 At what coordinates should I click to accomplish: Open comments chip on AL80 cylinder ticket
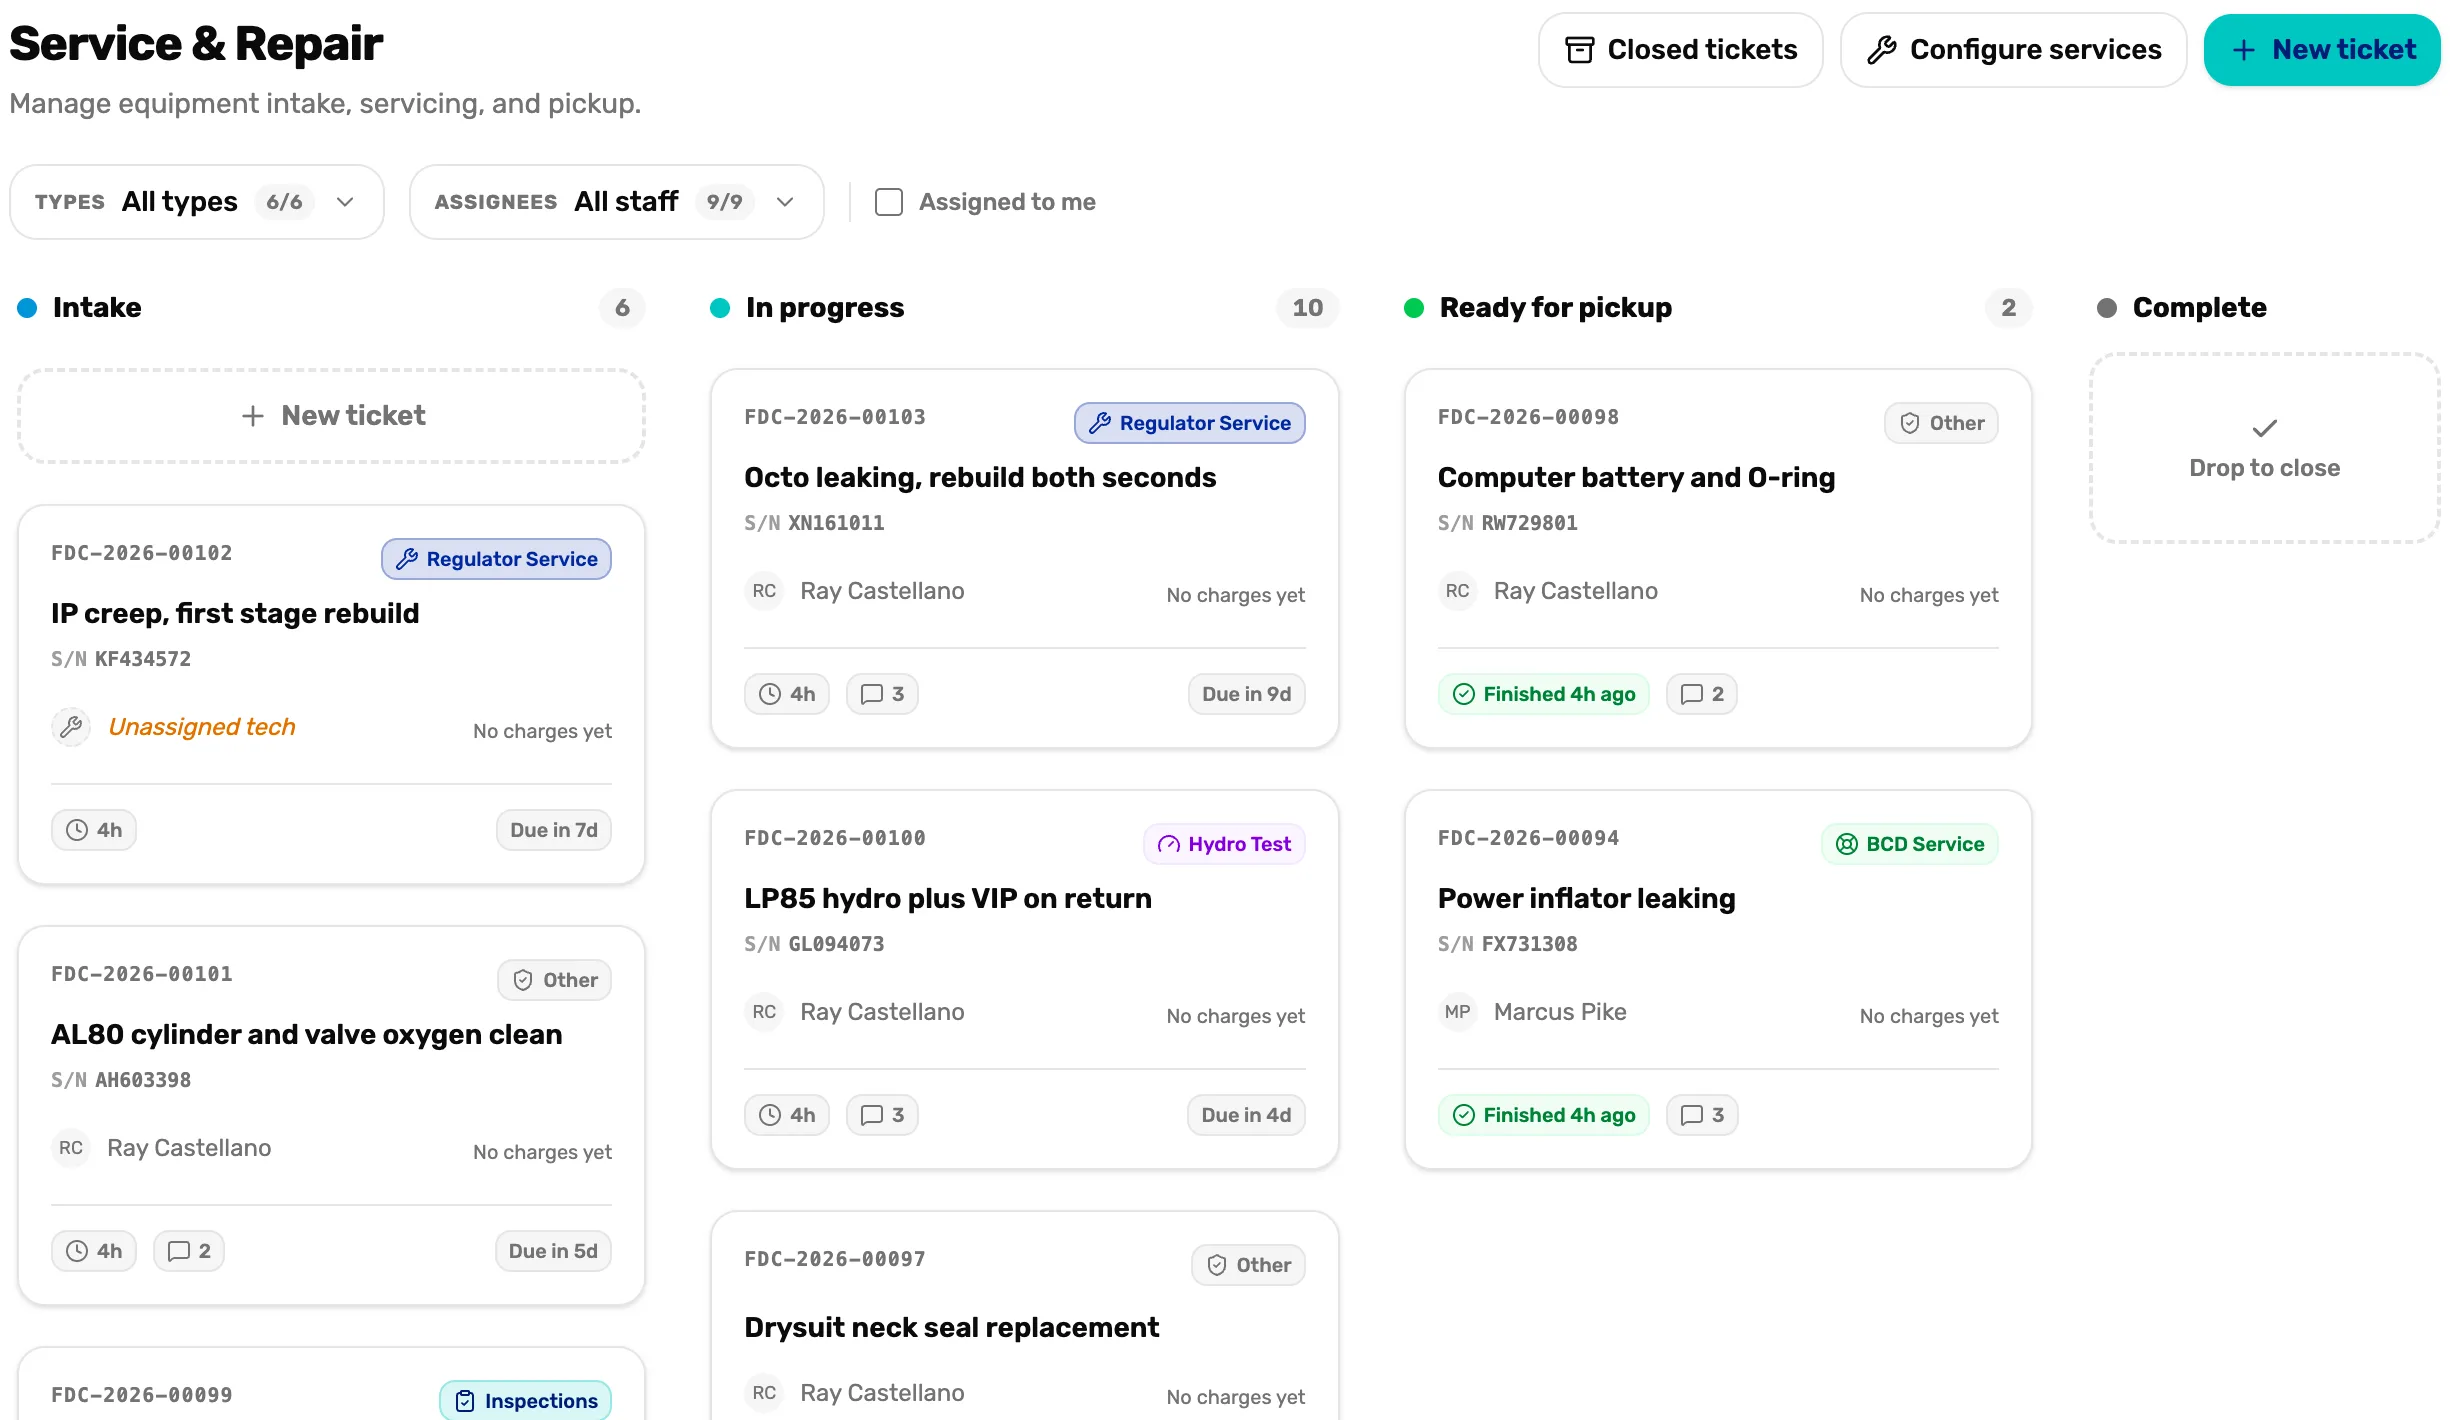click(189, 1251)
